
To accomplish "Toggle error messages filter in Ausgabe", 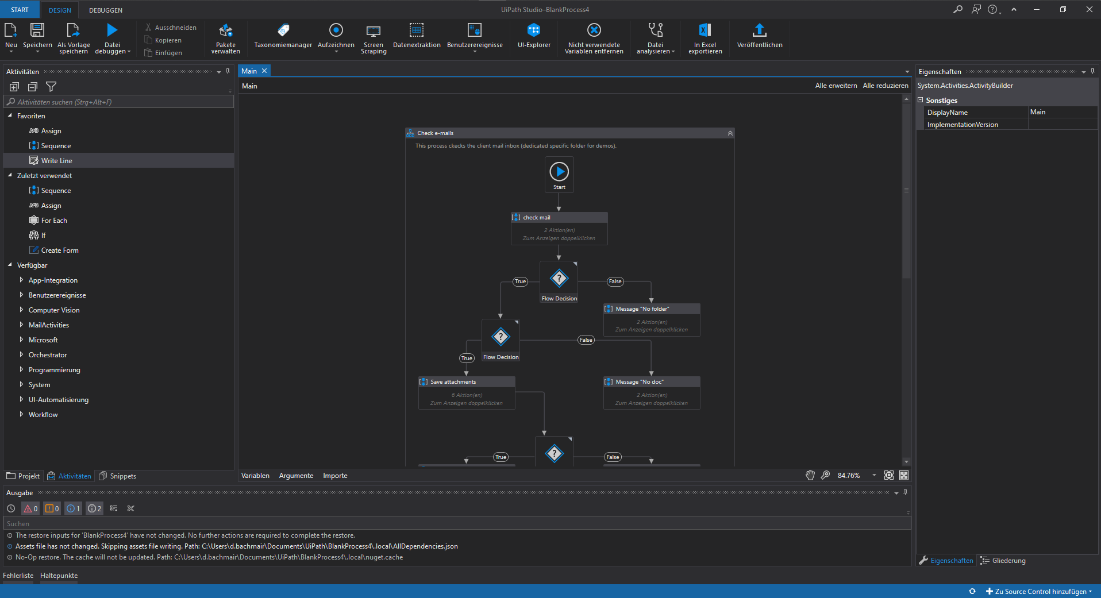I will (30, 508).
